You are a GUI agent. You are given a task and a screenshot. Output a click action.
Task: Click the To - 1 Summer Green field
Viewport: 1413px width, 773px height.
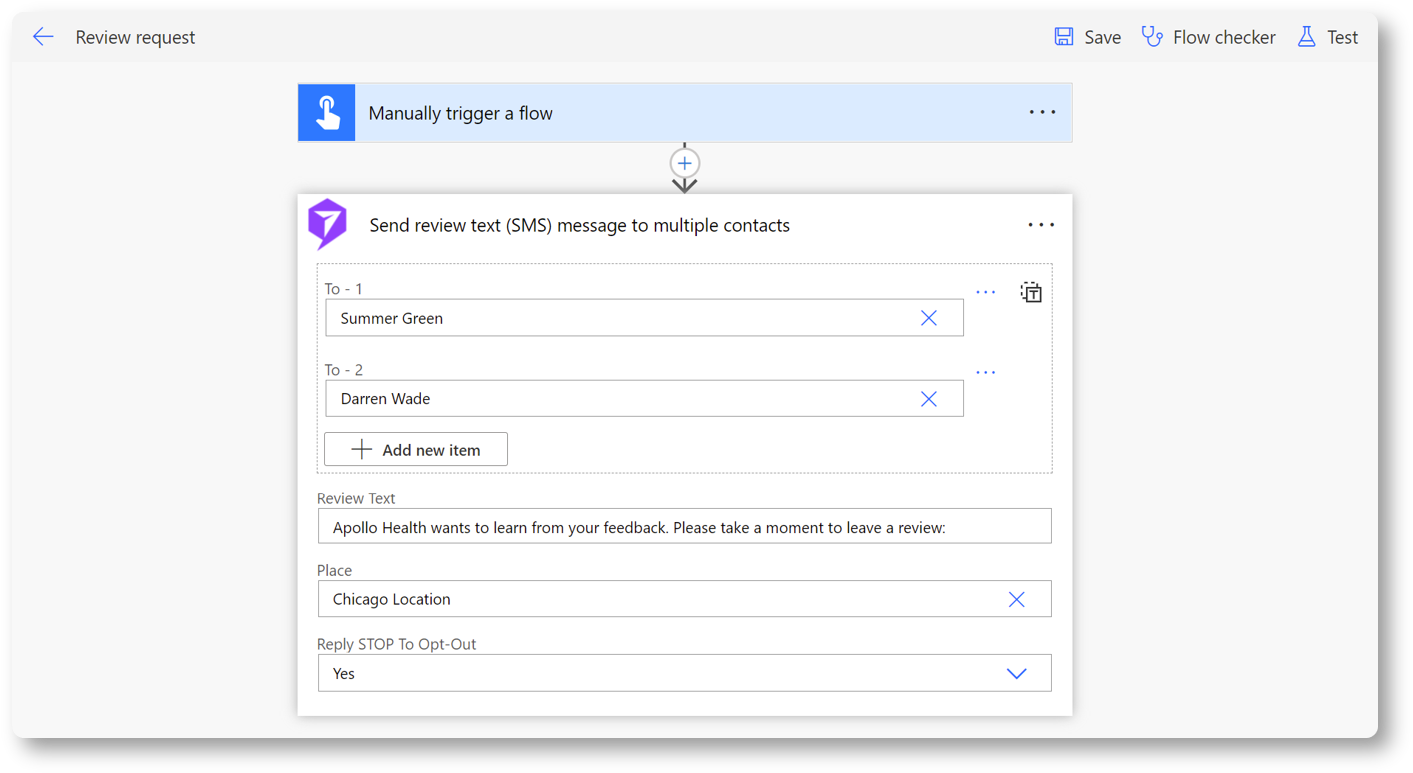[620, 318]
